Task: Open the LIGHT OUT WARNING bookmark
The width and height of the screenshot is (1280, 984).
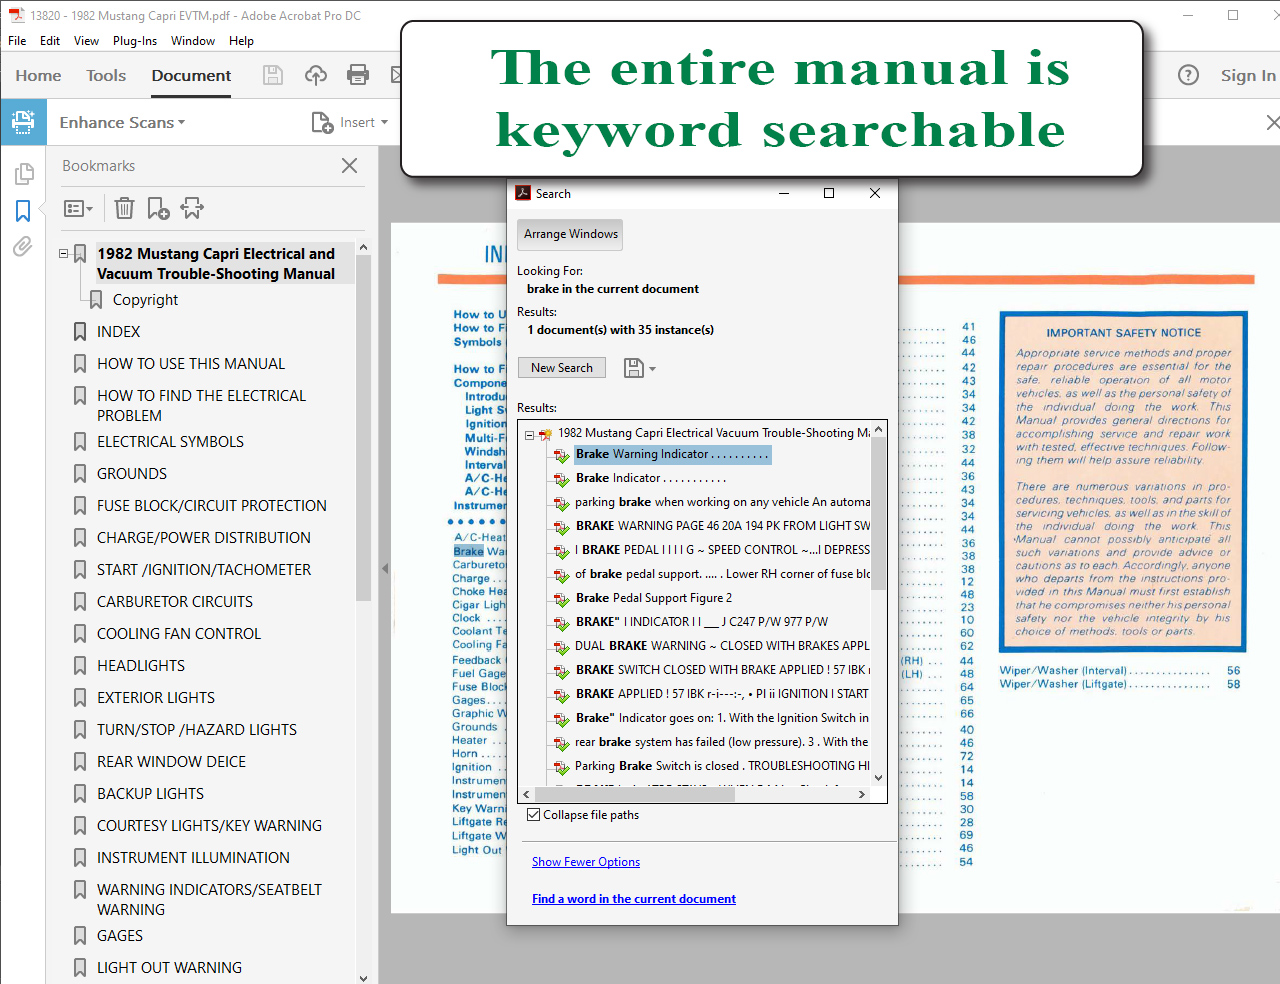Action: [169, 968]
